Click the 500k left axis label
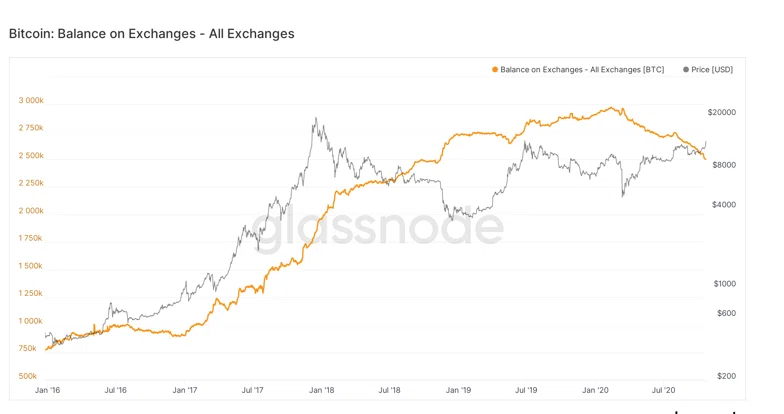784x414 pixels. (28, 376)
